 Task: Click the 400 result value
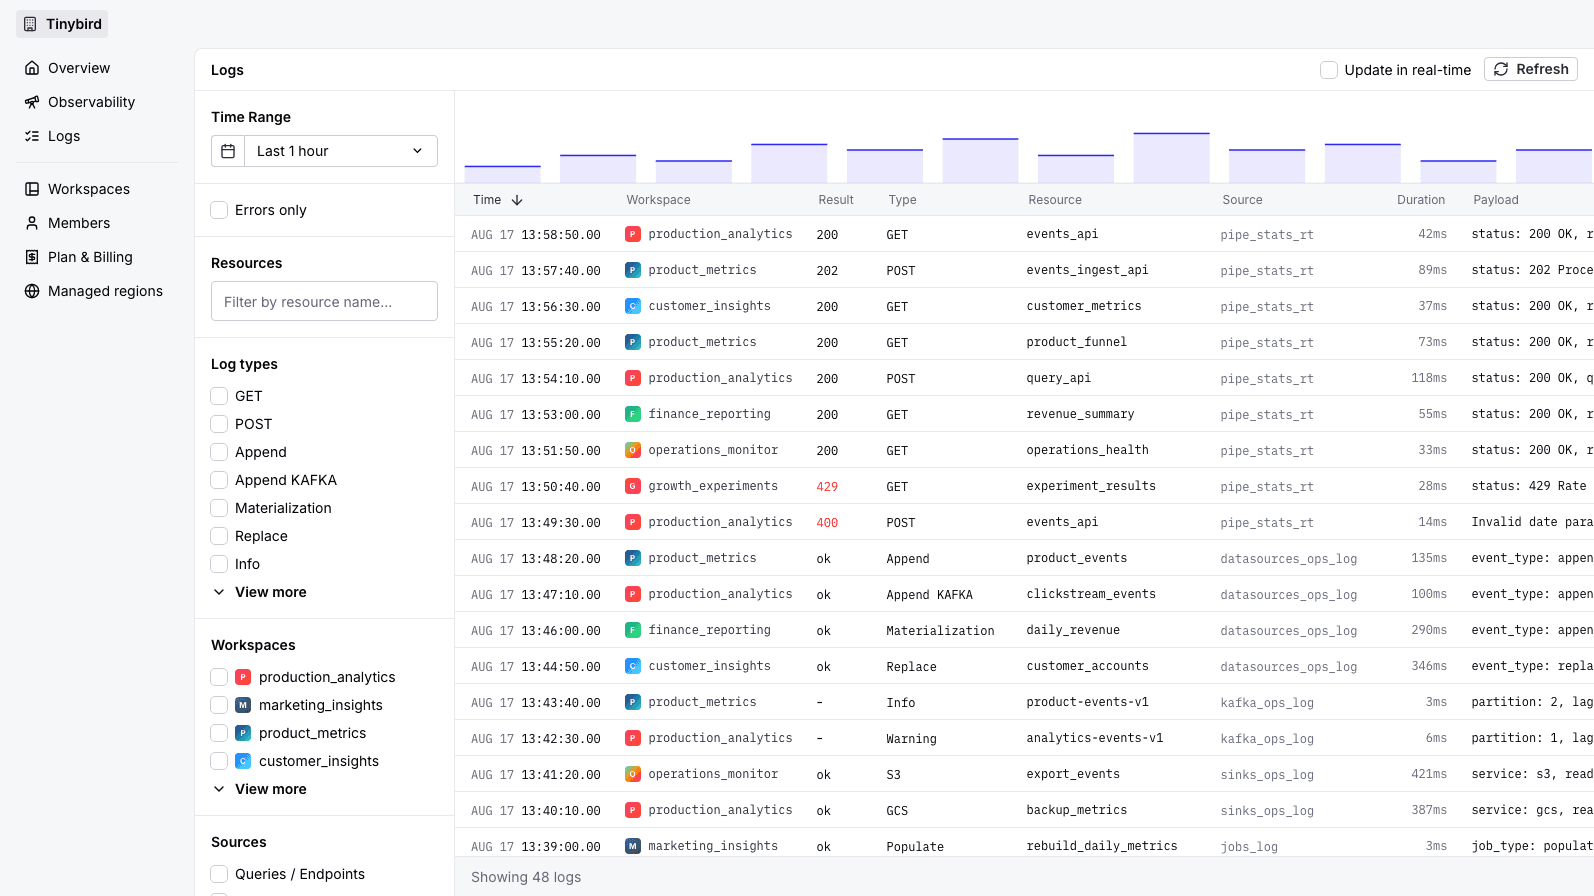tap(827, 523)
